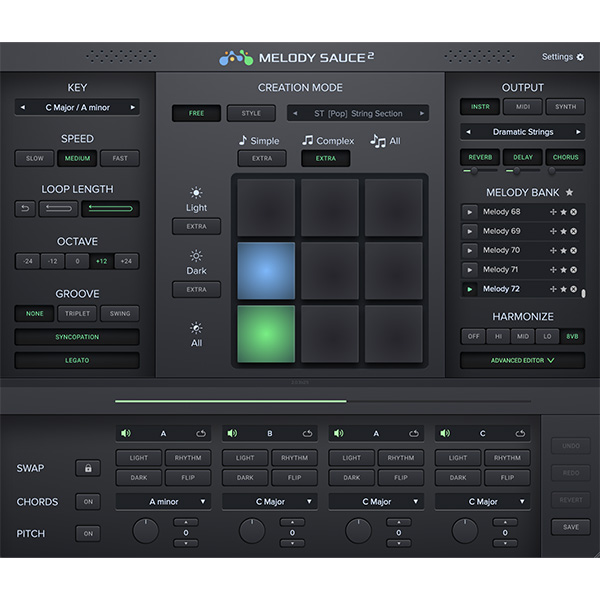600x600 pixels.
Task: Click the All notes icon
Action: (x=378, y=141)
